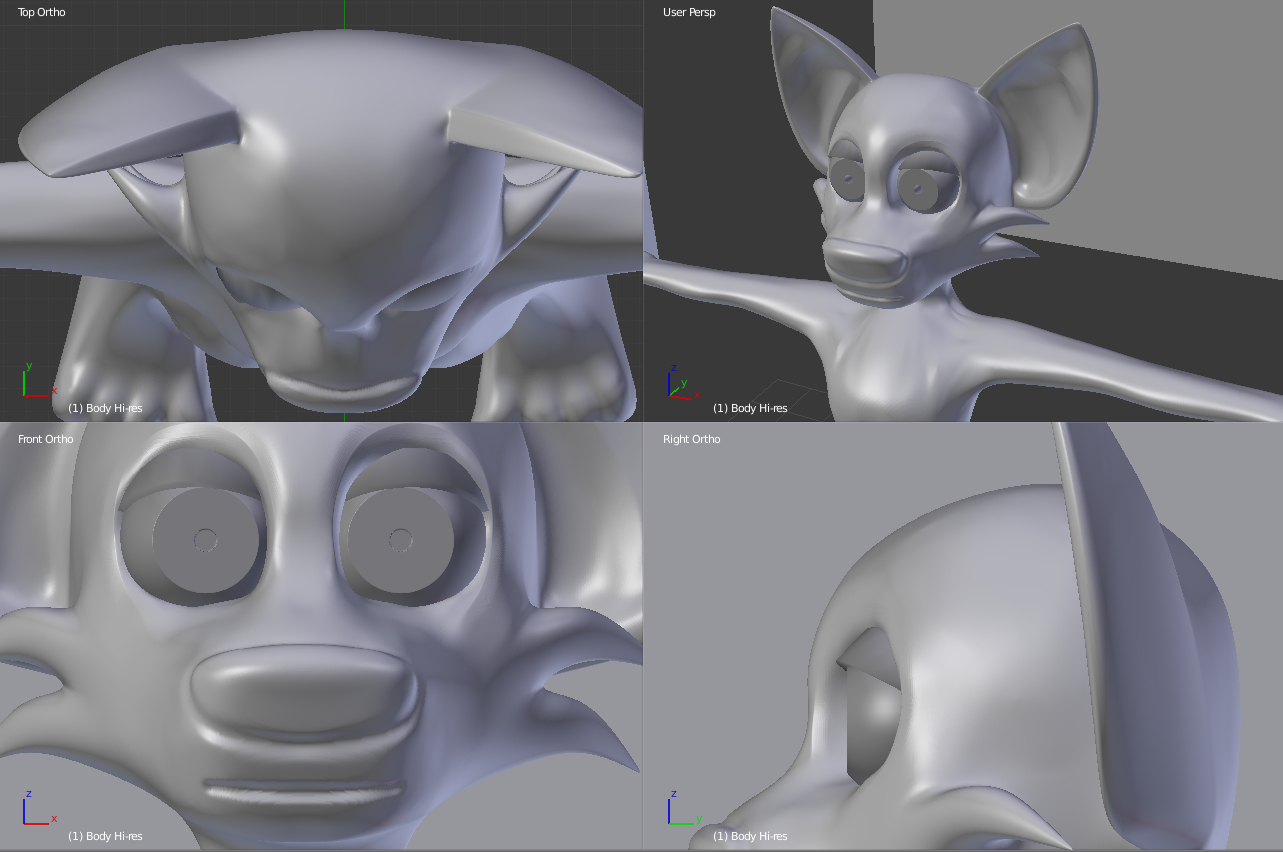Screen dimensions: 1283x852
Task: Click the Top Ortho view label
Action: 42,12
